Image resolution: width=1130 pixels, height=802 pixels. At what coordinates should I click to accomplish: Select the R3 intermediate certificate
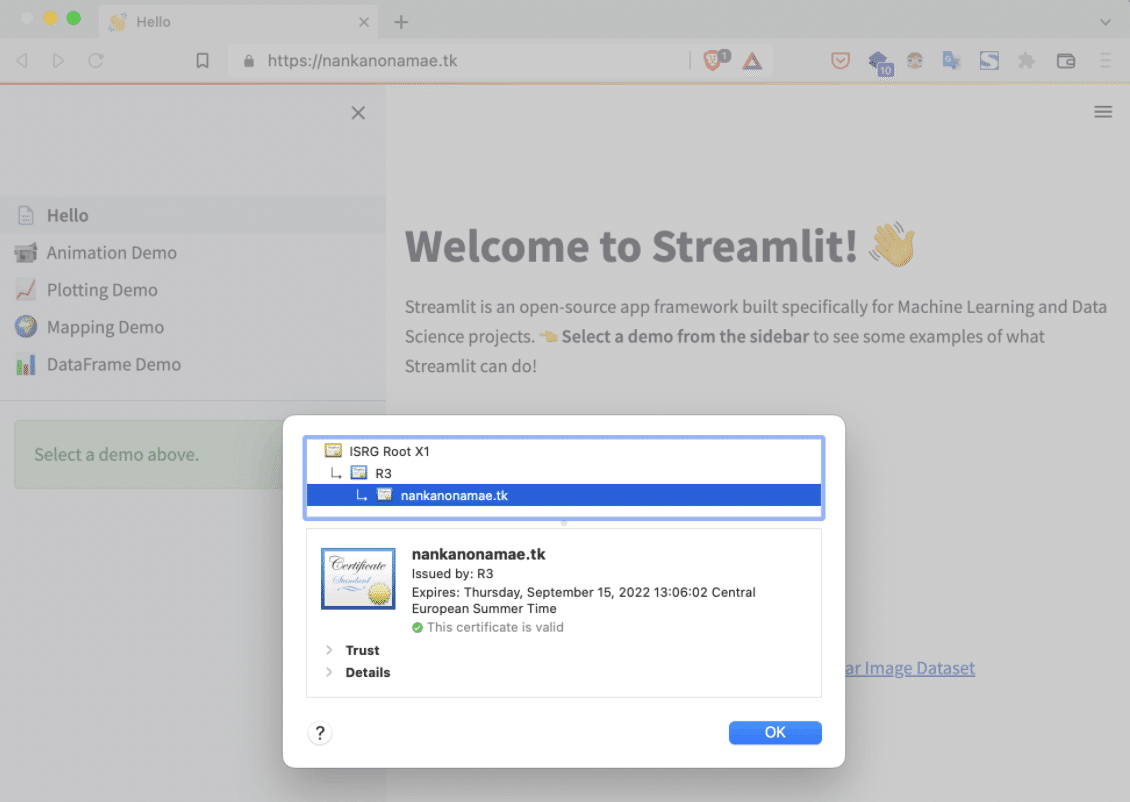tap(564, 473)
